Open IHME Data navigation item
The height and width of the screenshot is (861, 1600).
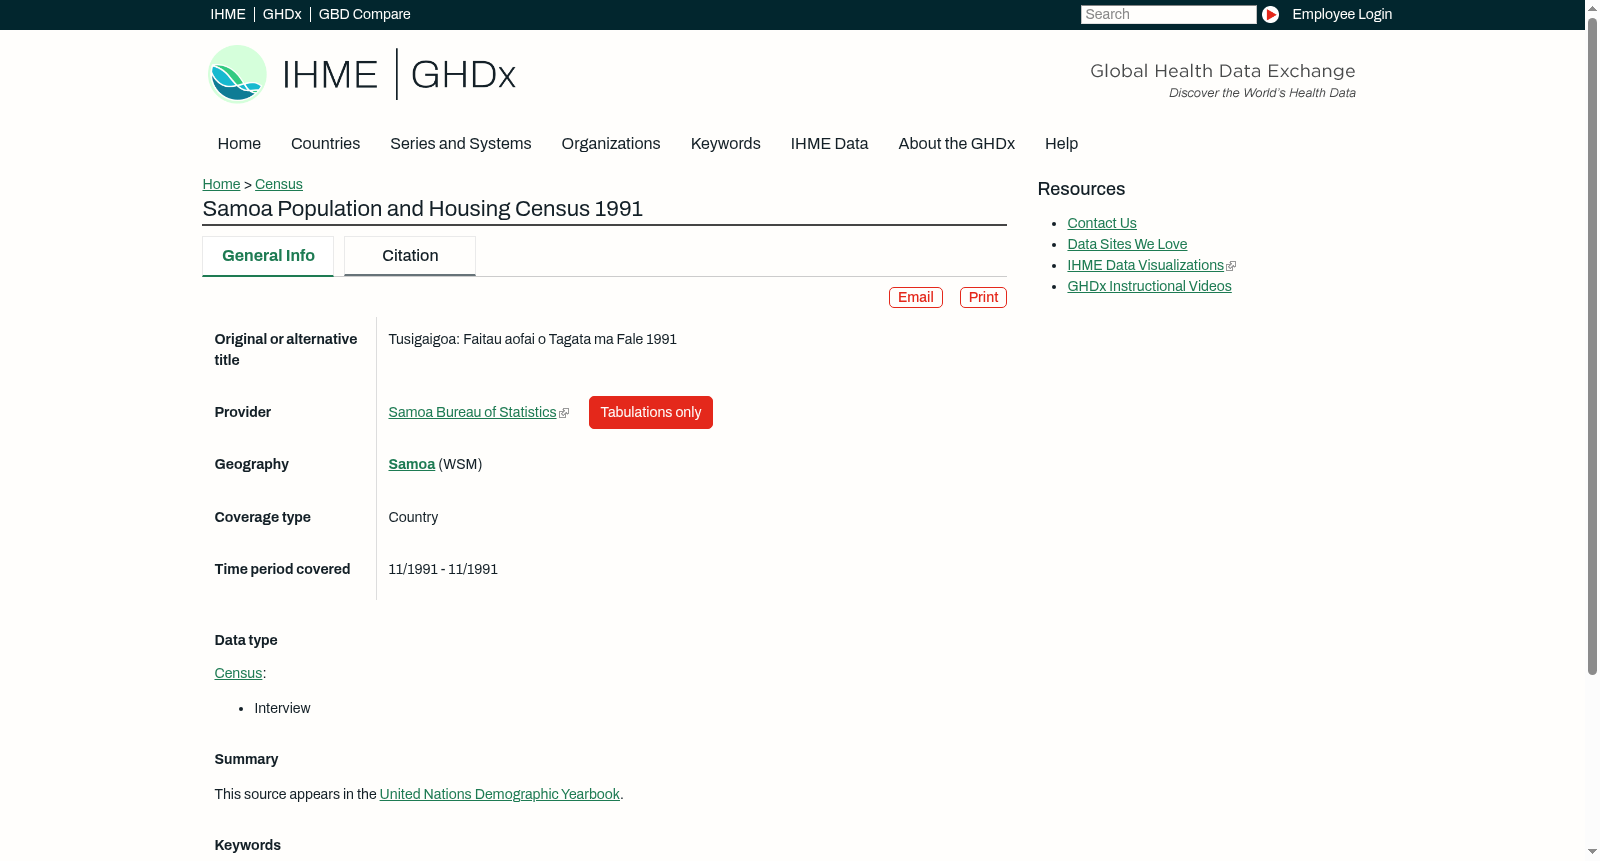829,144
